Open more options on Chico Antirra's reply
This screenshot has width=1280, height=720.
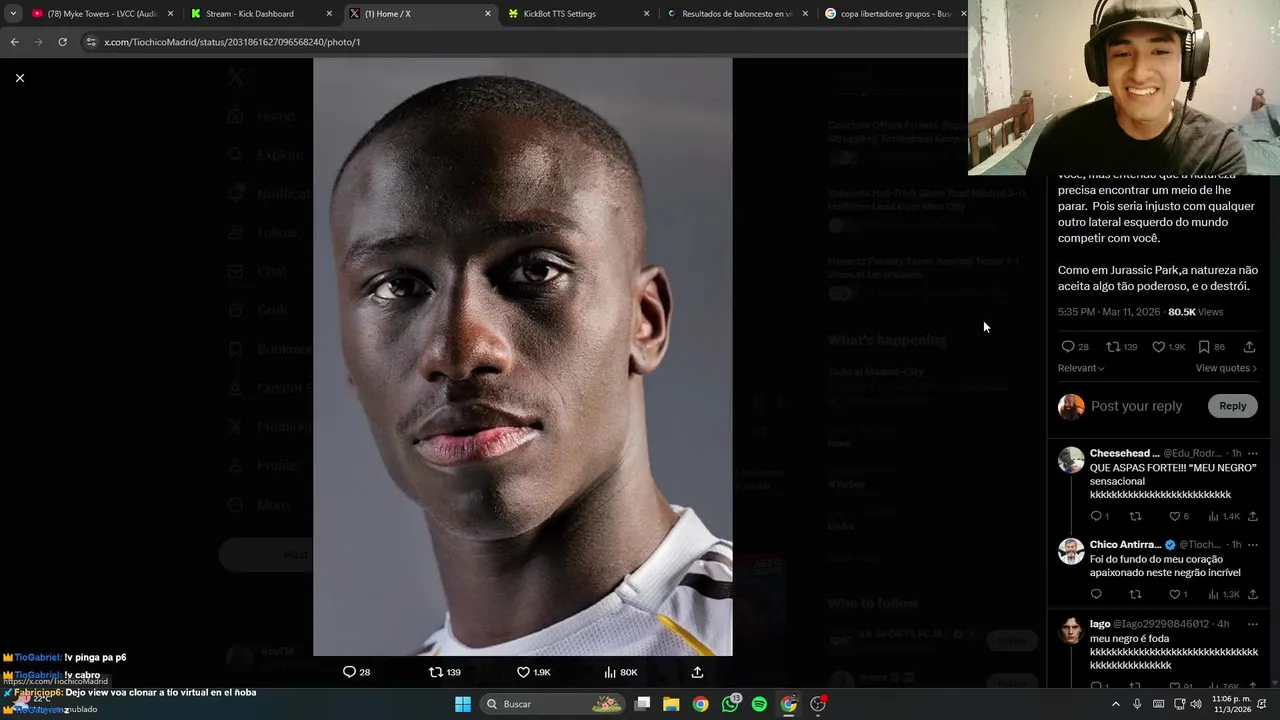tap(1253, 544)
